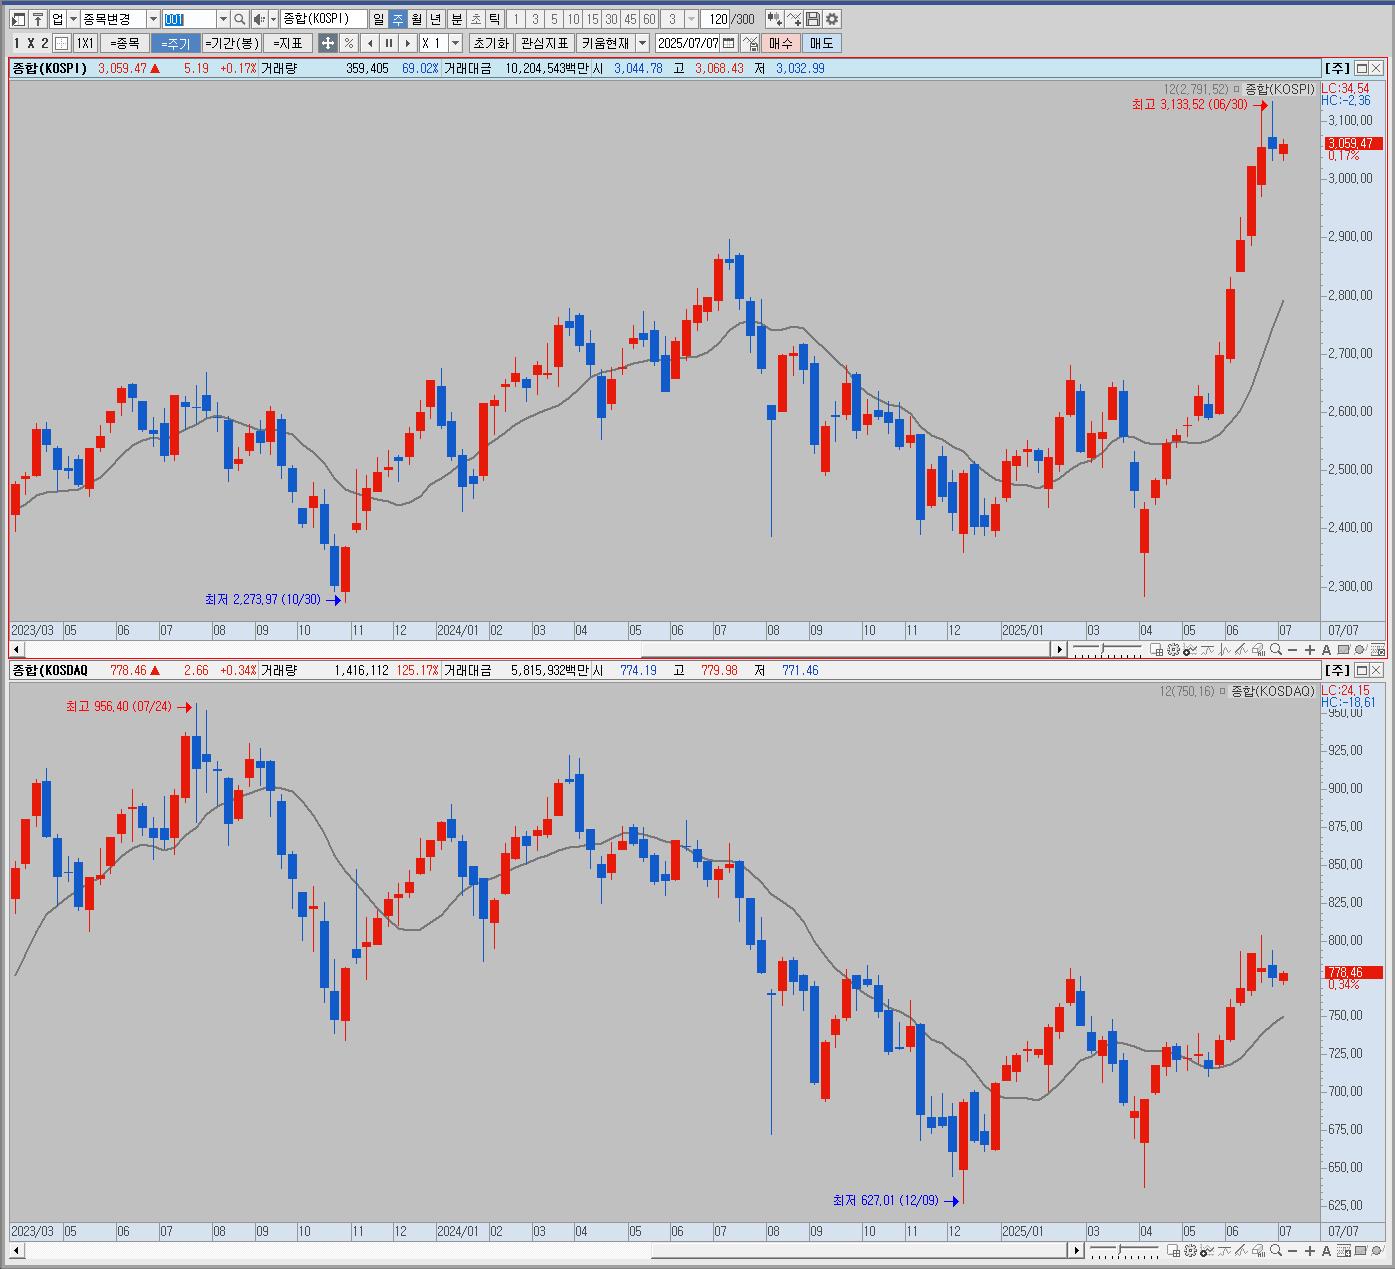Image resolution: width=1395 pixels, height=1269 pixels.
Task: Click last grid-popup icon under KOSPI chart
Action: point(1378,650)
